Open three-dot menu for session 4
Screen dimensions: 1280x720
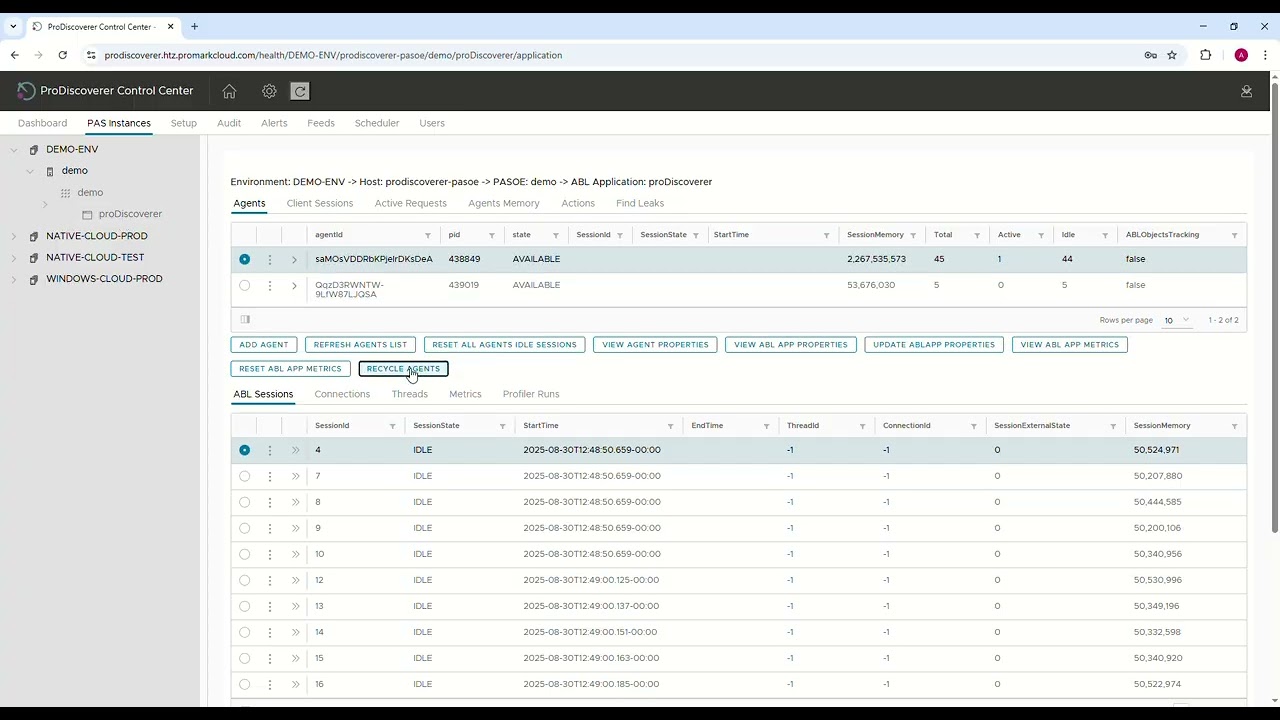pos(269,450)
